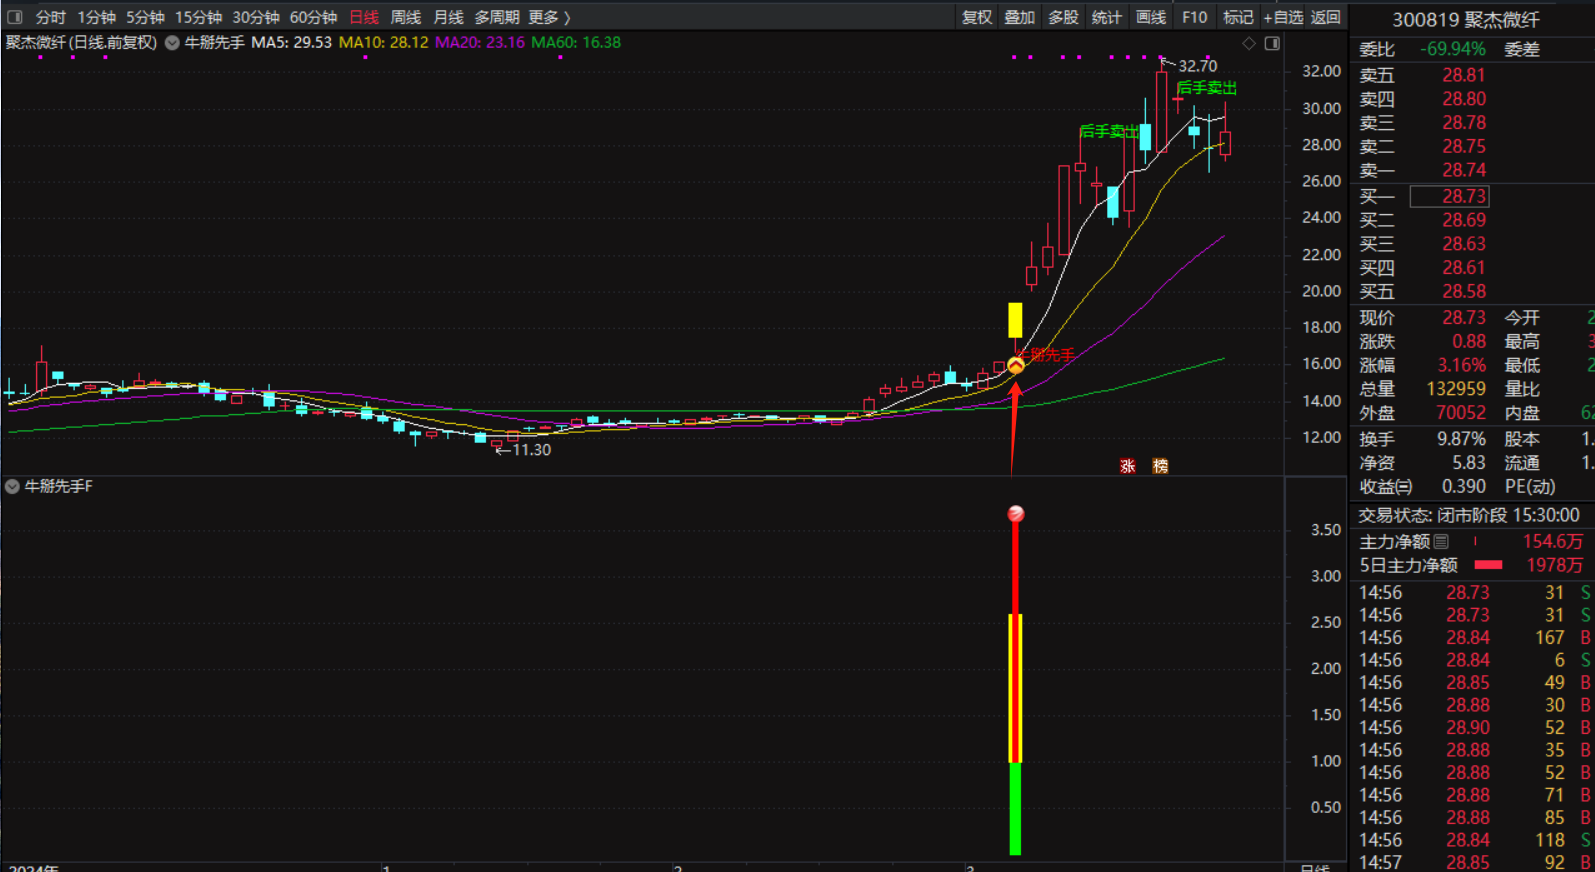The image size is (1595, 872).
Task: Open the 画线 drawing tool
Action: pos(1150,17)
